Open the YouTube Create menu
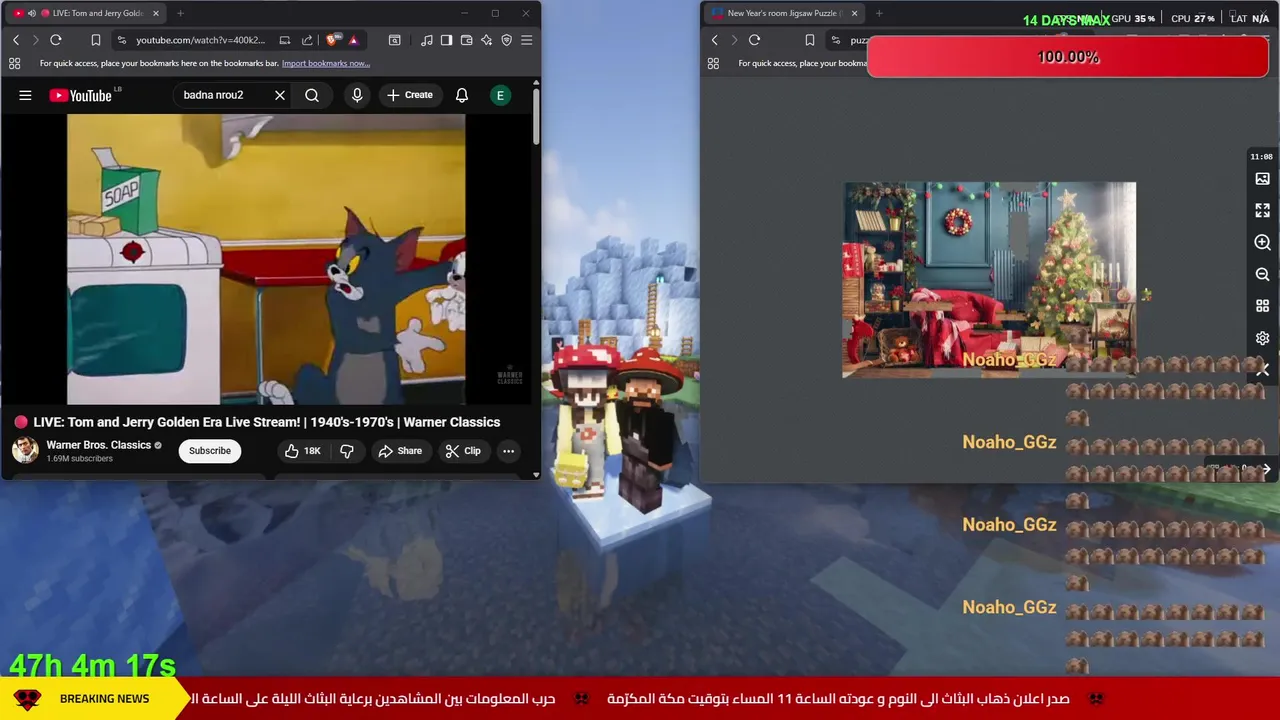1280x720 pixels. coord(410,95)
